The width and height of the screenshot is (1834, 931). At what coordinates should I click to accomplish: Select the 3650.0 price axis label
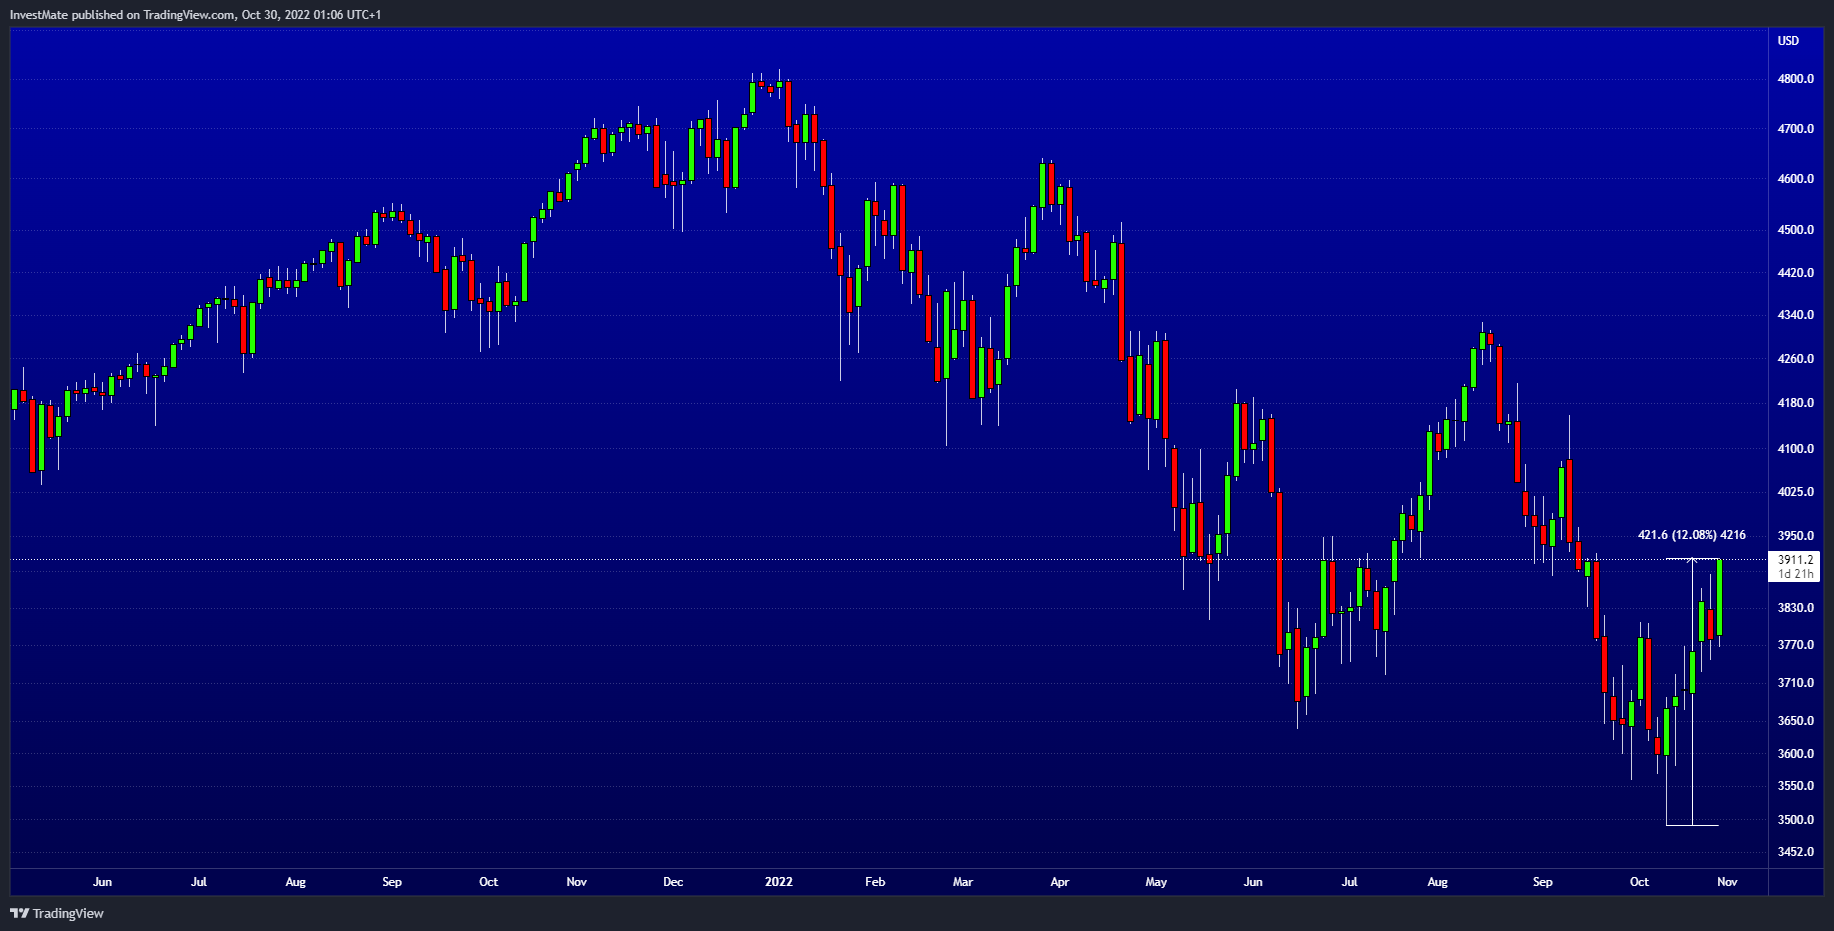tap(1796, 721)
